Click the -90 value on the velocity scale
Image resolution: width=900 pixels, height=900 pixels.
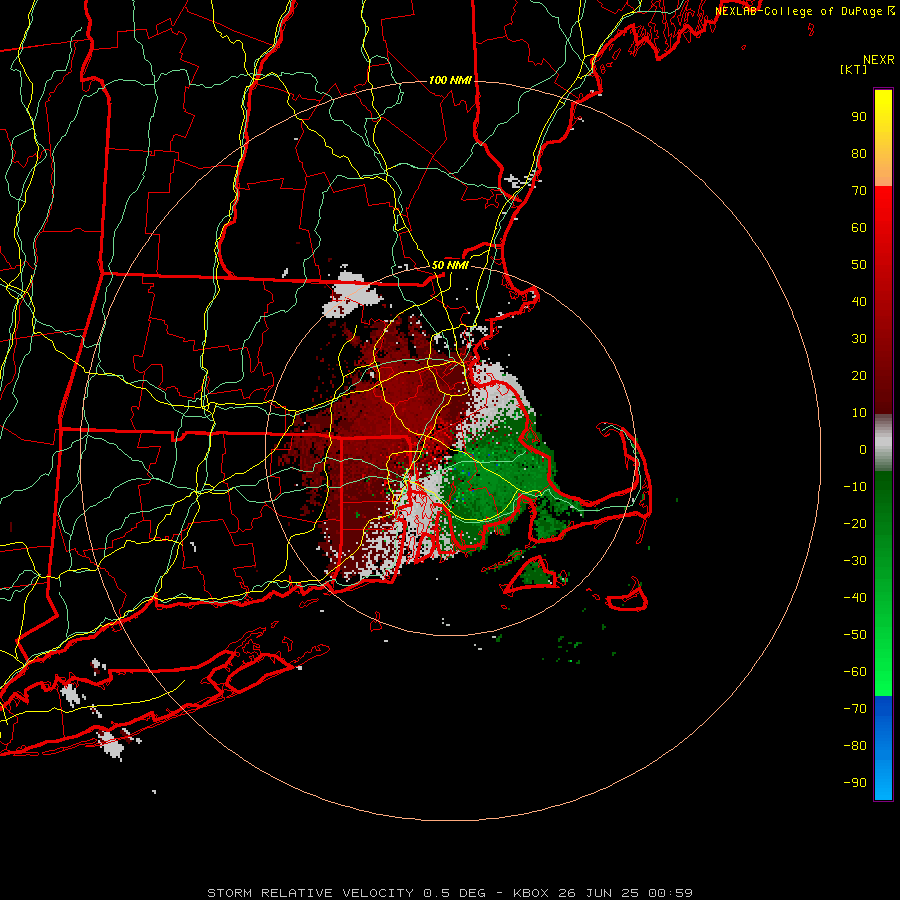[x=855, y=783]
